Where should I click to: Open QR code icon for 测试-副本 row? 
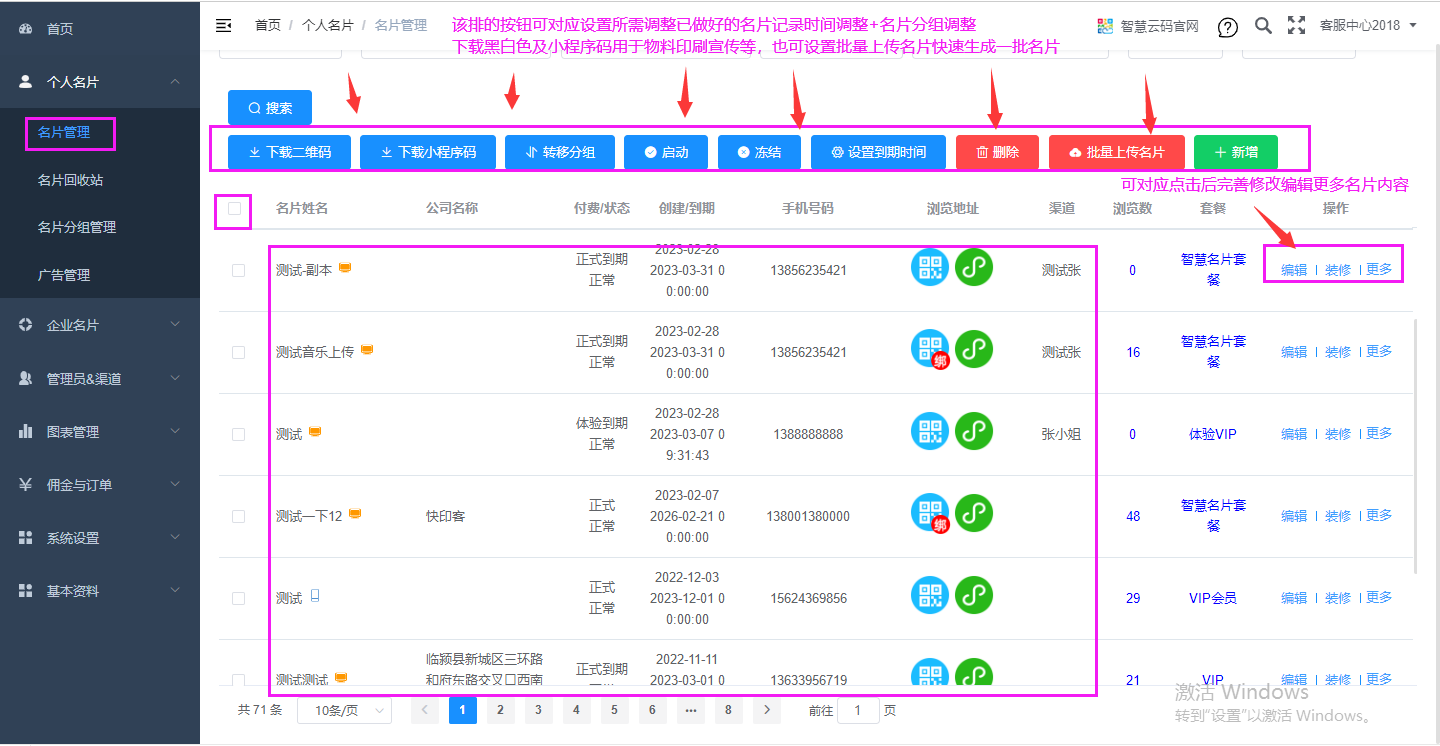coord(930,267)
